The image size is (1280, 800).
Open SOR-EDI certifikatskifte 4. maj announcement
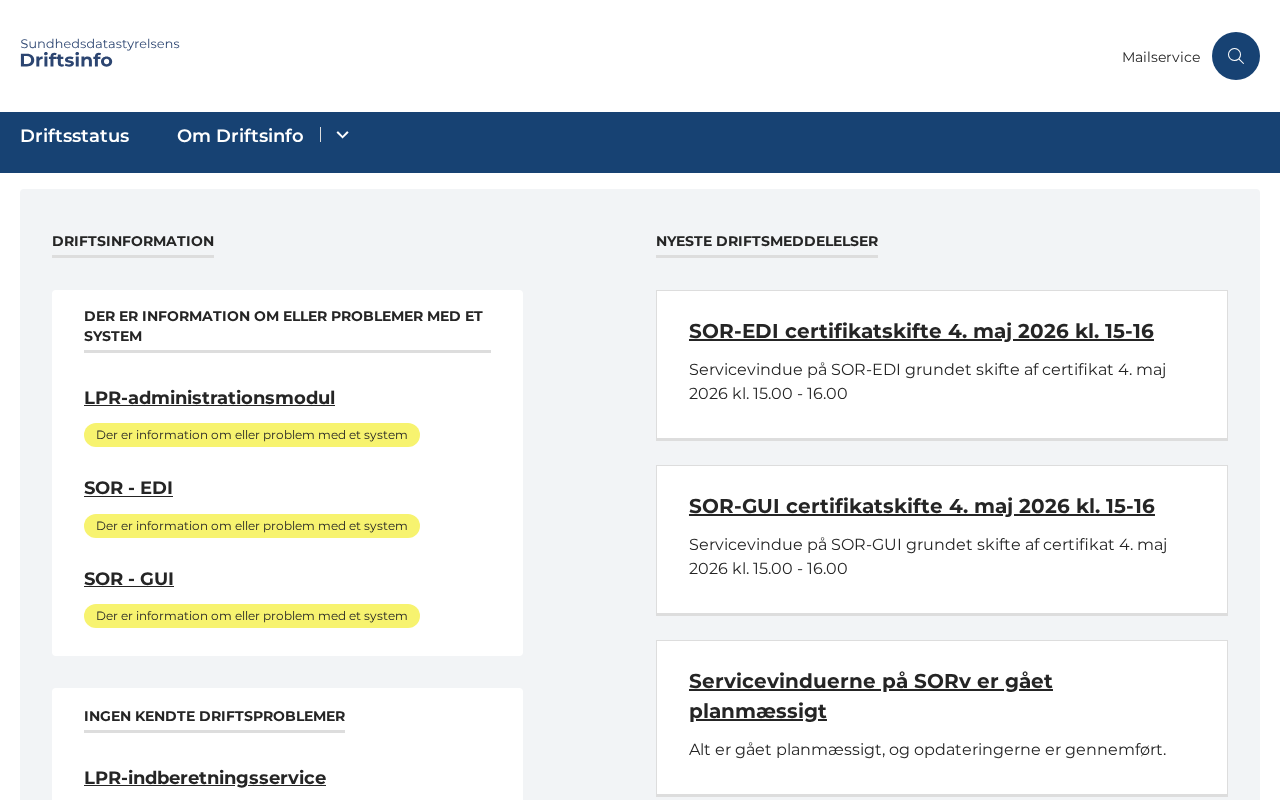coord(921,331)
